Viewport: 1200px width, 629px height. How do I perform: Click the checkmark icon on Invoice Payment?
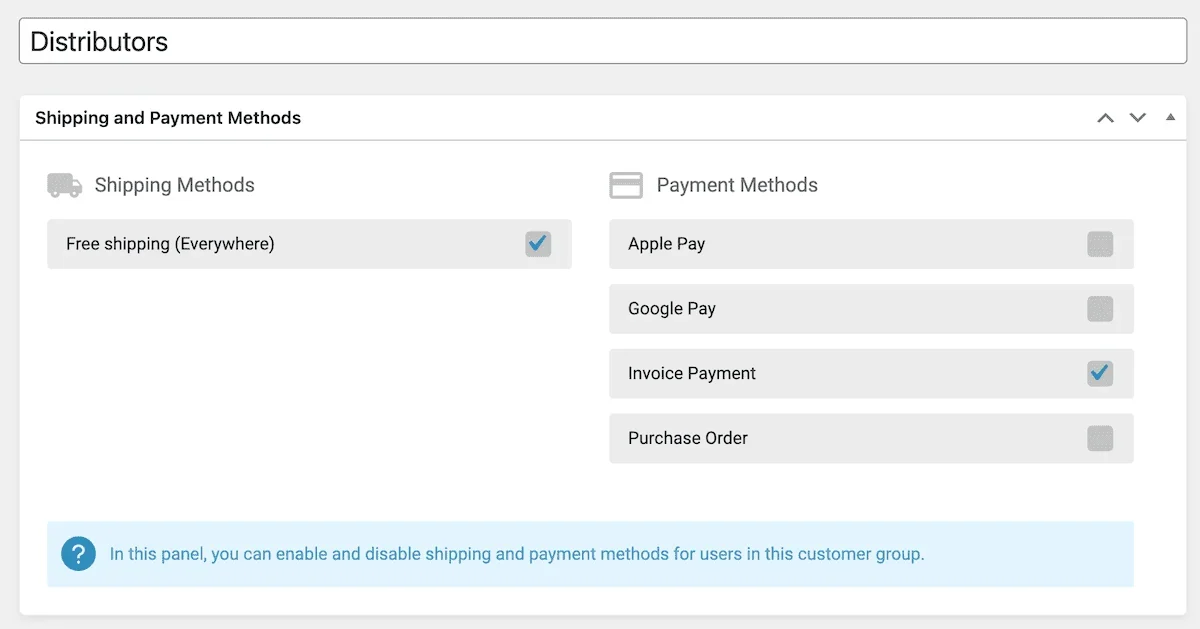[1100, 373]
